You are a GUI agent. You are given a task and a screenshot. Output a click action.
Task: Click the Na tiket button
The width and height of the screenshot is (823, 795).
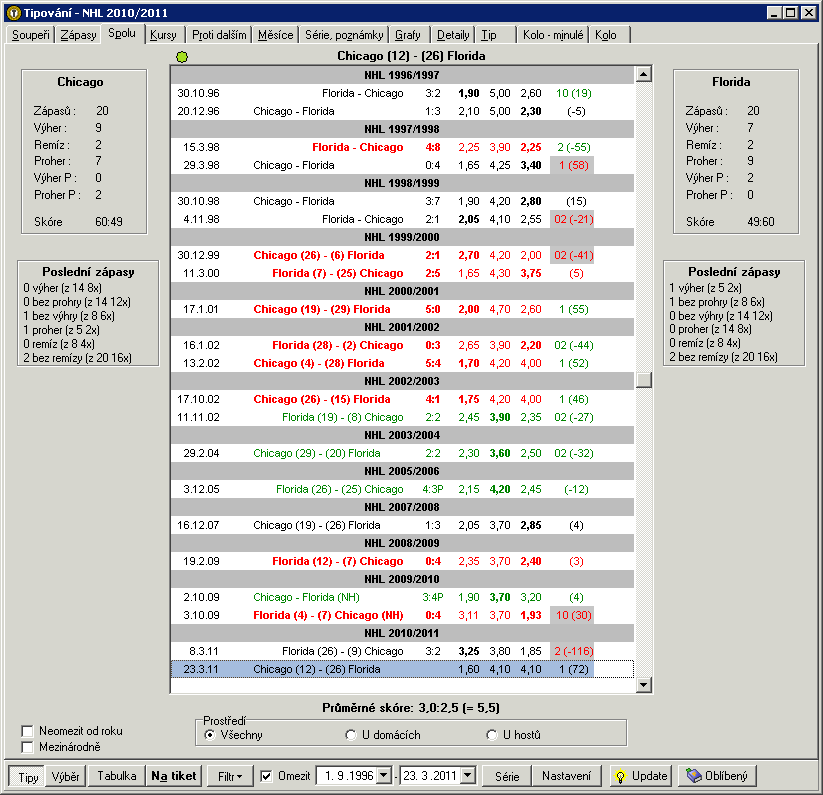[174, 776]
